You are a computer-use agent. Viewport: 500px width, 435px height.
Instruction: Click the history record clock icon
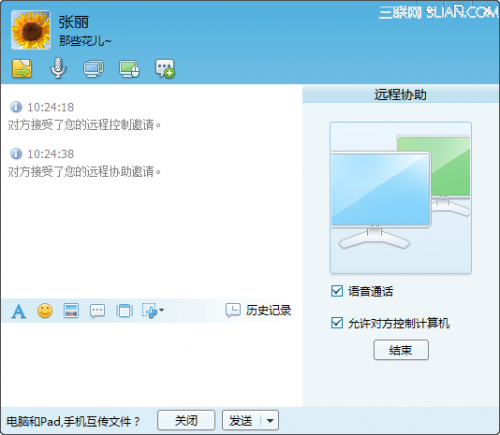233,310
